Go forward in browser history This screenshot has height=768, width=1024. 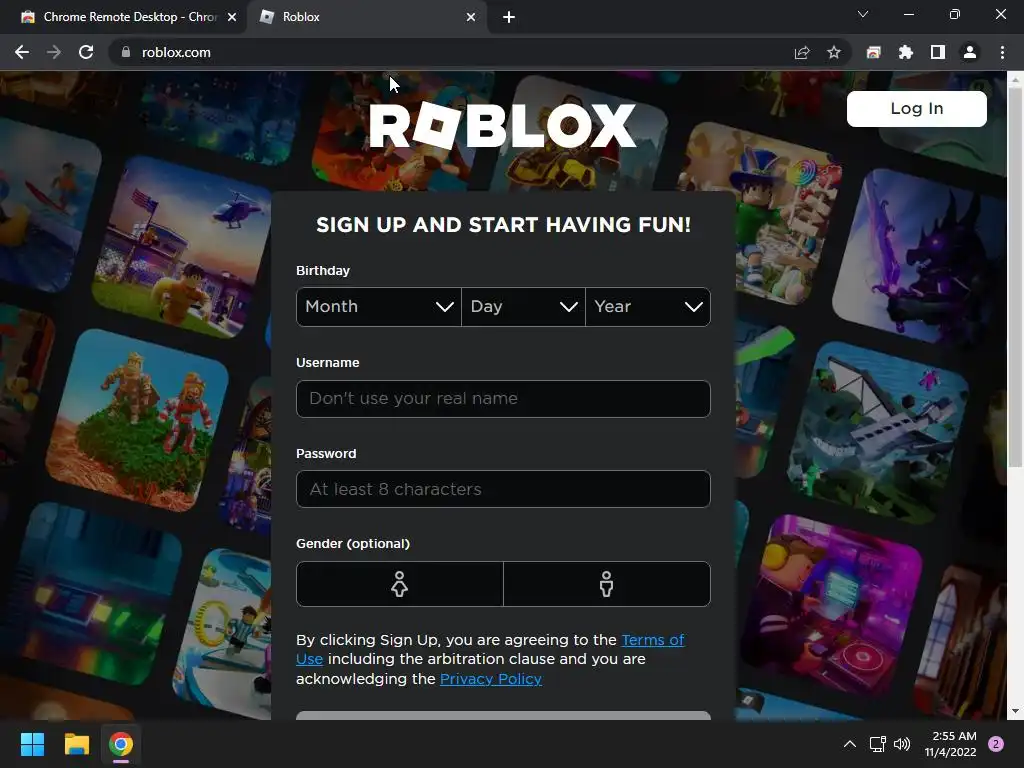pyautogui.click(x=54, y=52)
